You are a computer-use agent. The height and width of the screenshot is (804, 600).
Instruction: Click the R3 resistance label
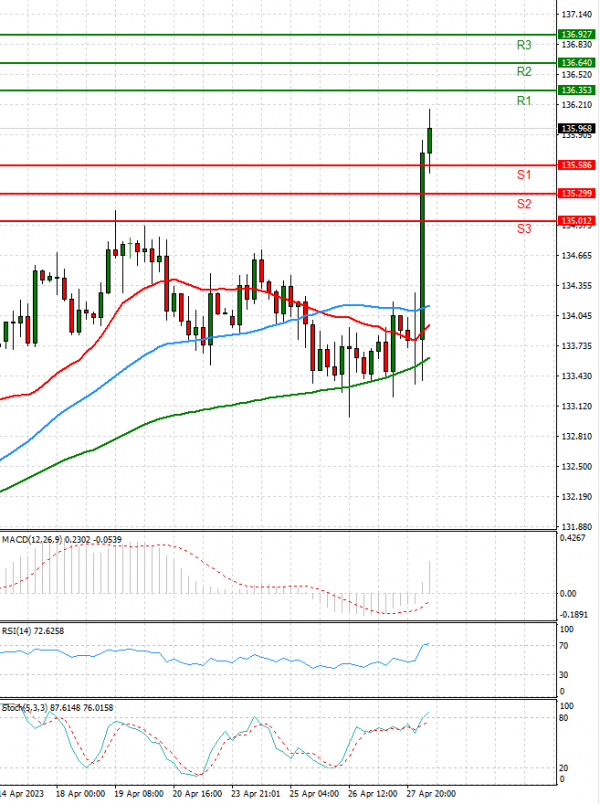pos(524,45)
